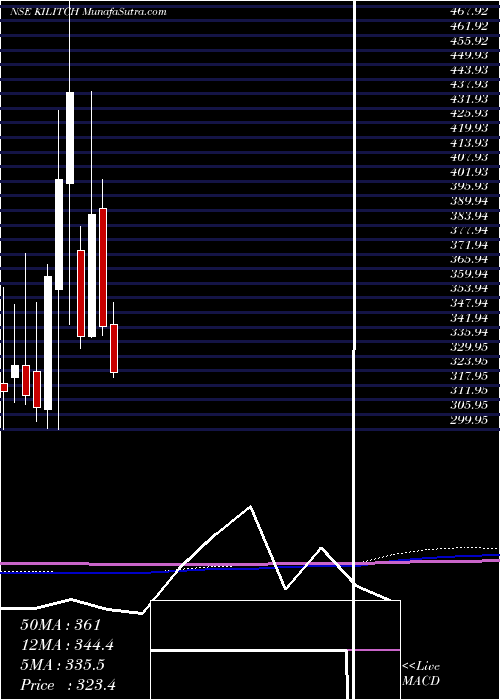Click the 467.92 price axis label
Image resolution: width=500 pixels, height=700 pixels.
(469, 11)
